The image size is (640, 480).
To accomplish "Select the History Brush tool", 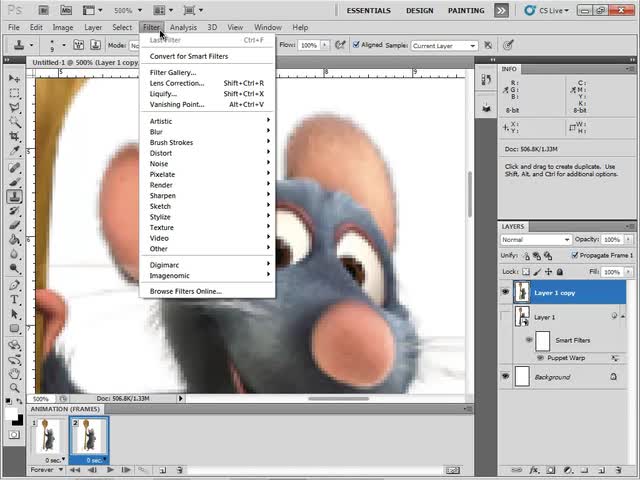I will click(14, 211).
